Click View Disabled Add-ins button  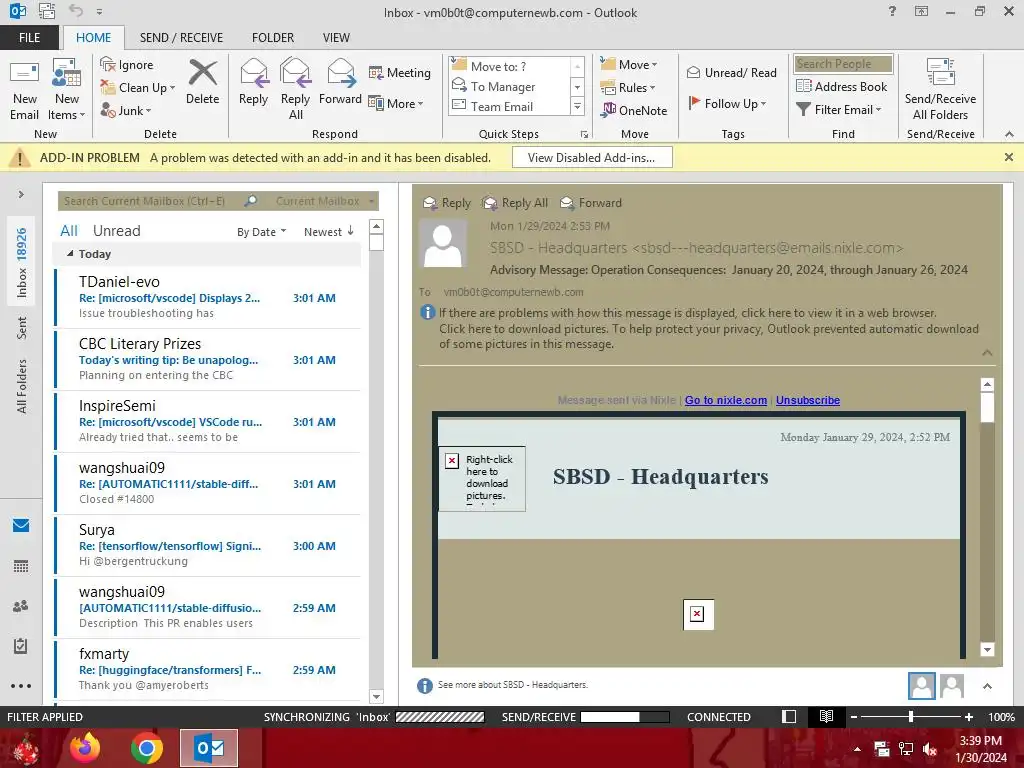(x=592, y=157)
